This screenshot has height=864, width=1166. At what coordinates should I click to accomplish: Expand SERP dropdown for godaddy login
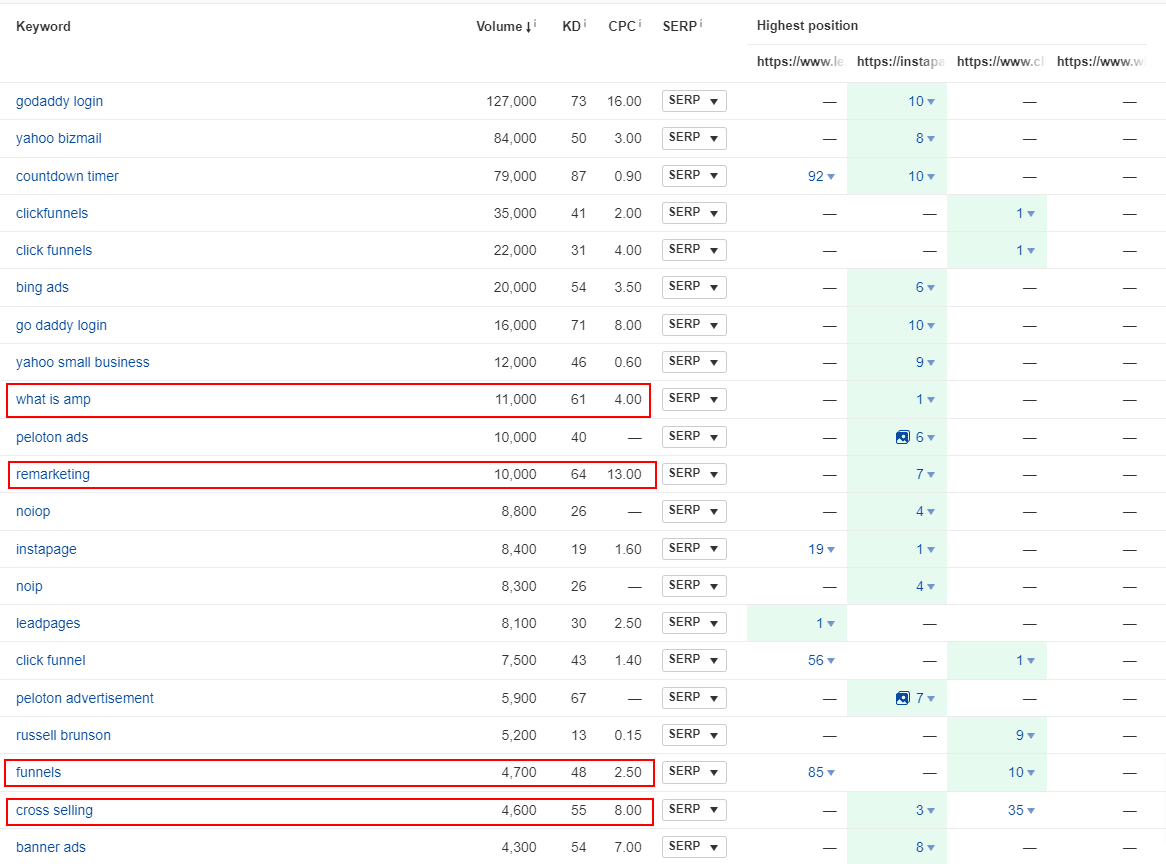pos(694,100)
